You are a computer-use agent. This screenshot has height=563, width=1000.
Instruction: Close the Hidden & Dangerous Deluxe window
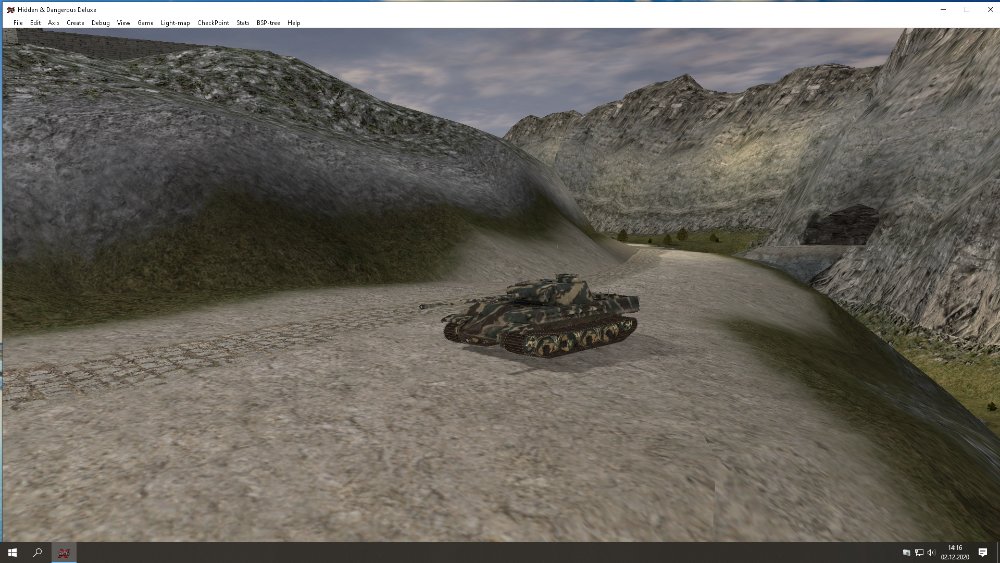tap(990, 10)
